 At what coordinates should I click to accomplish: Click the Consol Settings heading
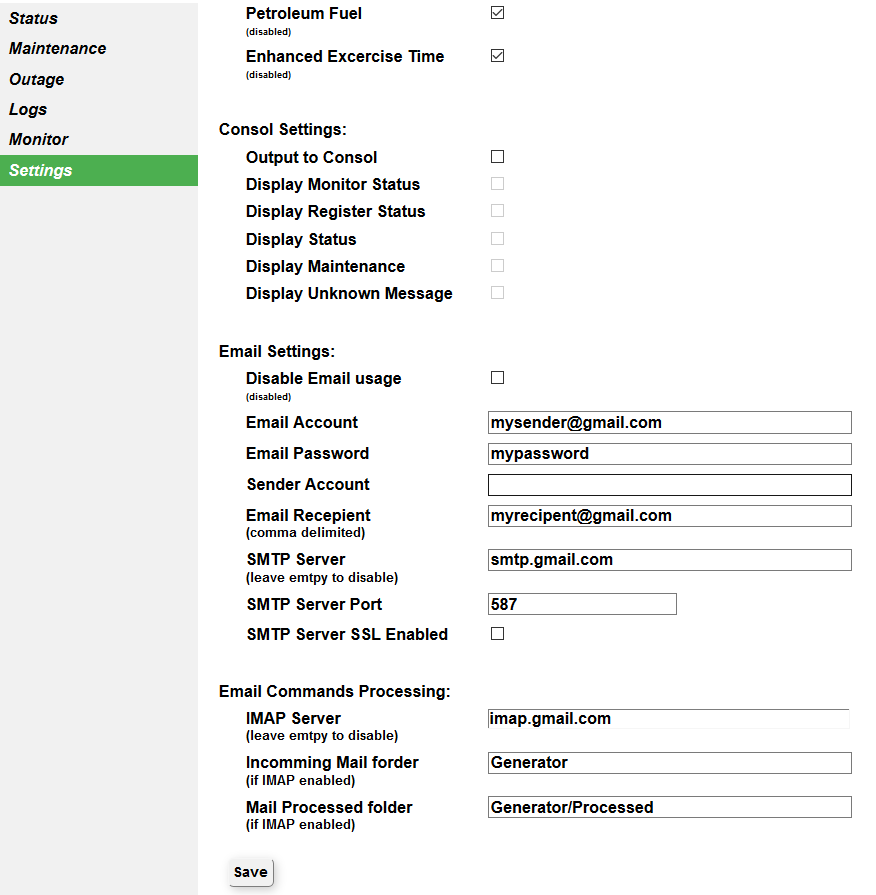pos(282,130)
